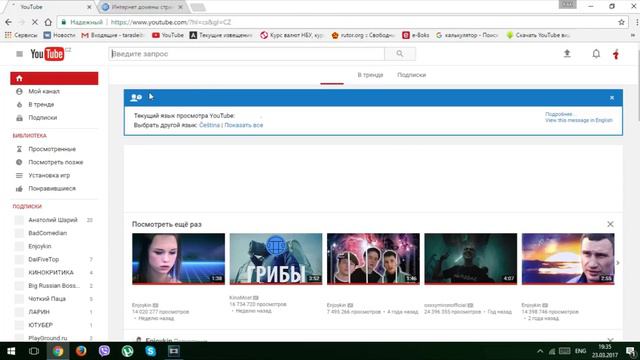Open Chrome from the taskbar
The image size is (640, 360).
(x=58, y=351)
